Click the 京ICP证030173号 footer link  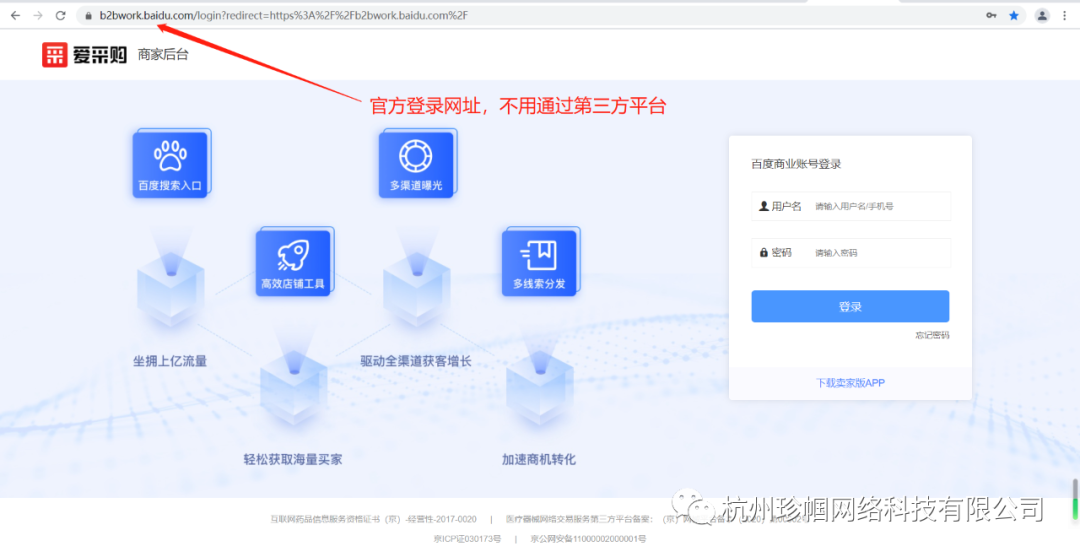pyautogui.click(x=468, y=538)
